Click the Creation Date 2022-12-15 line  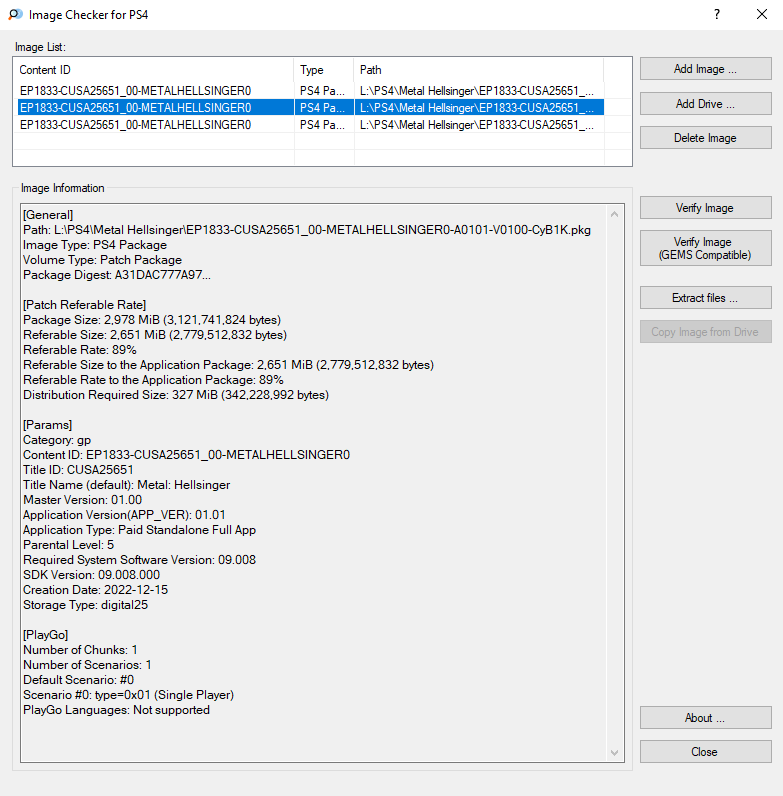click(x=95, y=590)
